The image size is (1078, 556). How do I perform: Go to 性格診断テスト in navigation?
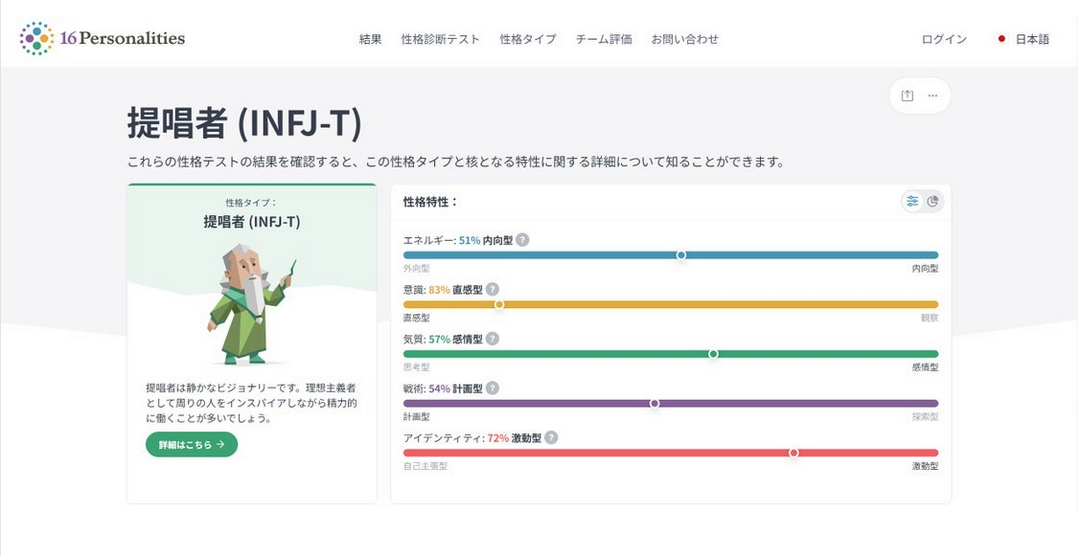pos(440,40)
